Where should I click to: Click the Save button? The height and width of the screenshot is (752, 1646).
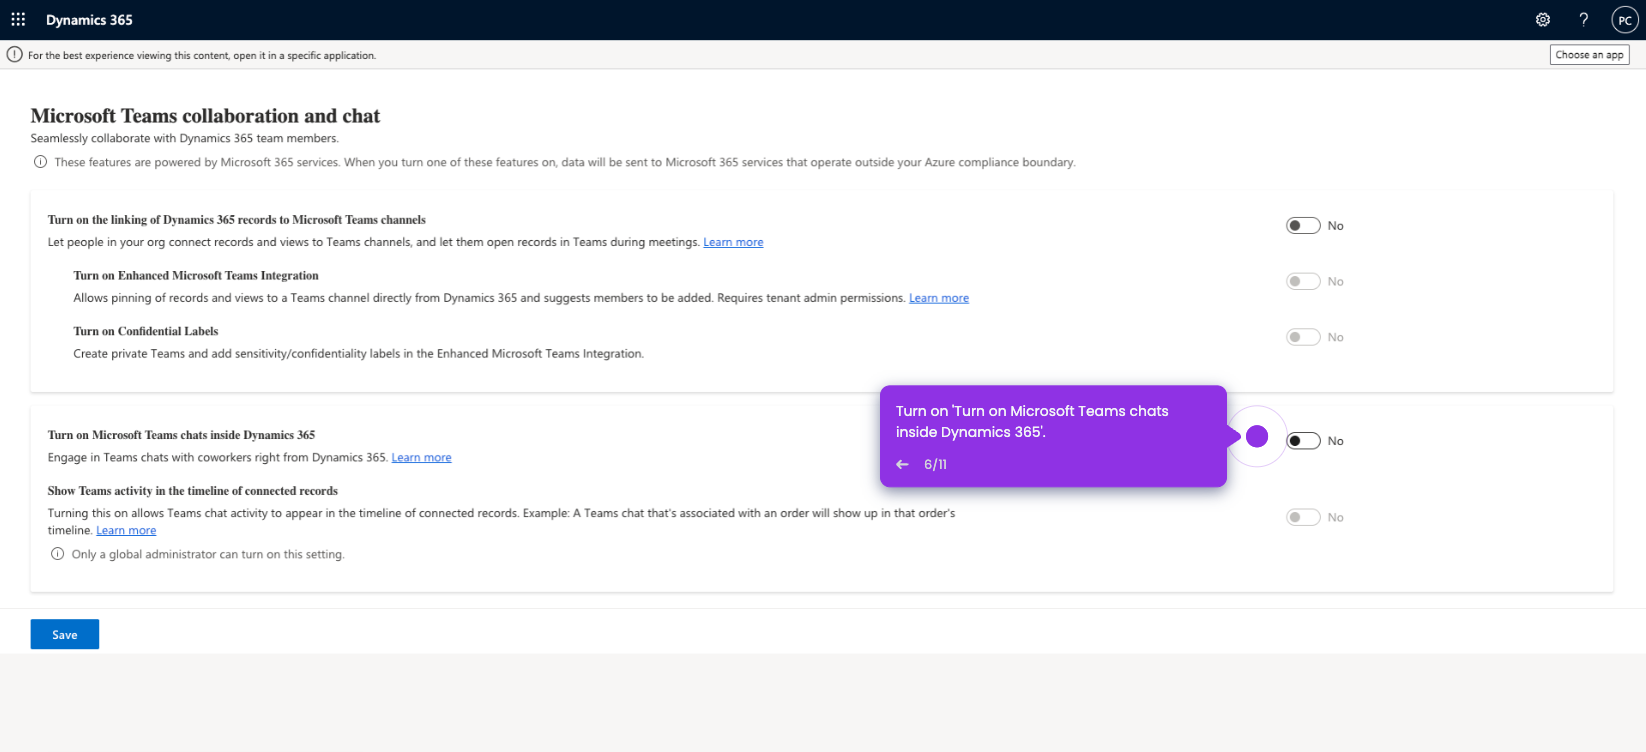click(x=65, y=634)
